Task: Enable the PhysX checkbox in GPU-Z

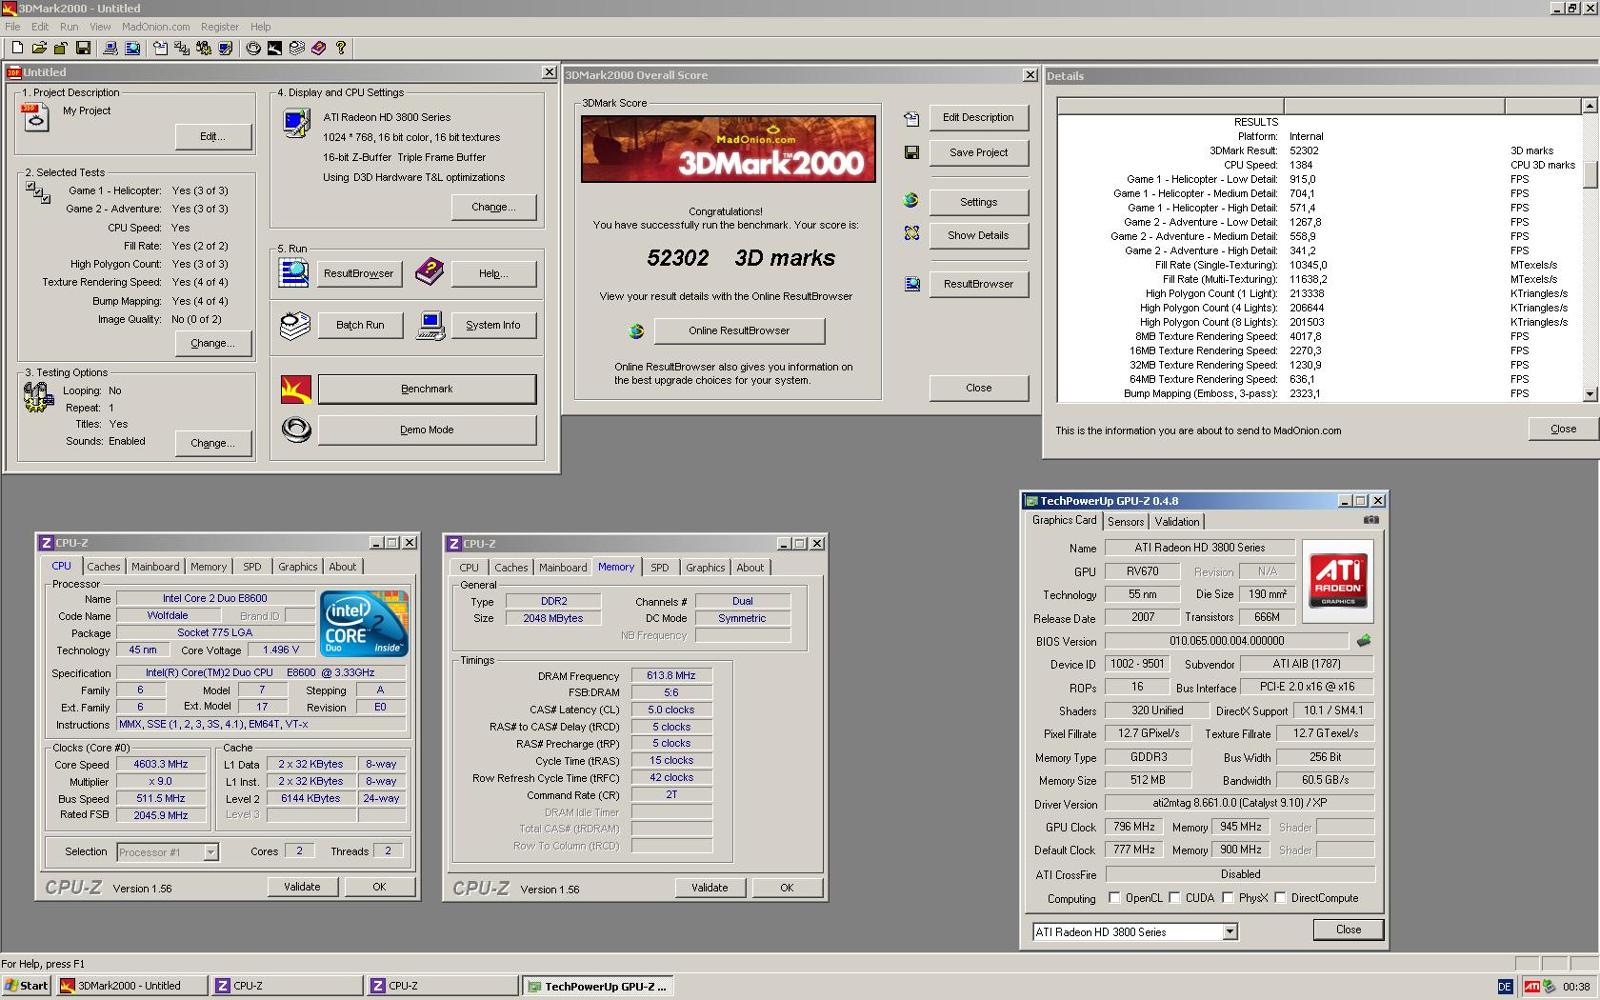Action: pos(1227,897)
